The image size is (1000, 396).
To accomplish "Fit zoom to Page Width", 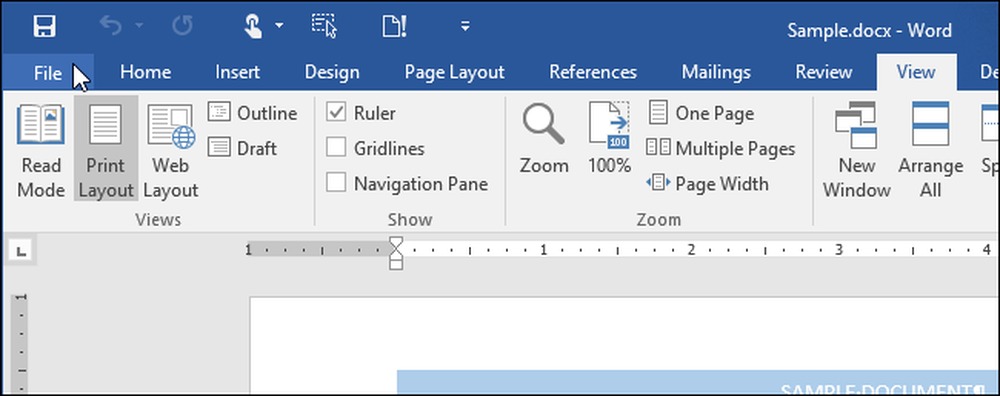I will click(x=708, y=184).
